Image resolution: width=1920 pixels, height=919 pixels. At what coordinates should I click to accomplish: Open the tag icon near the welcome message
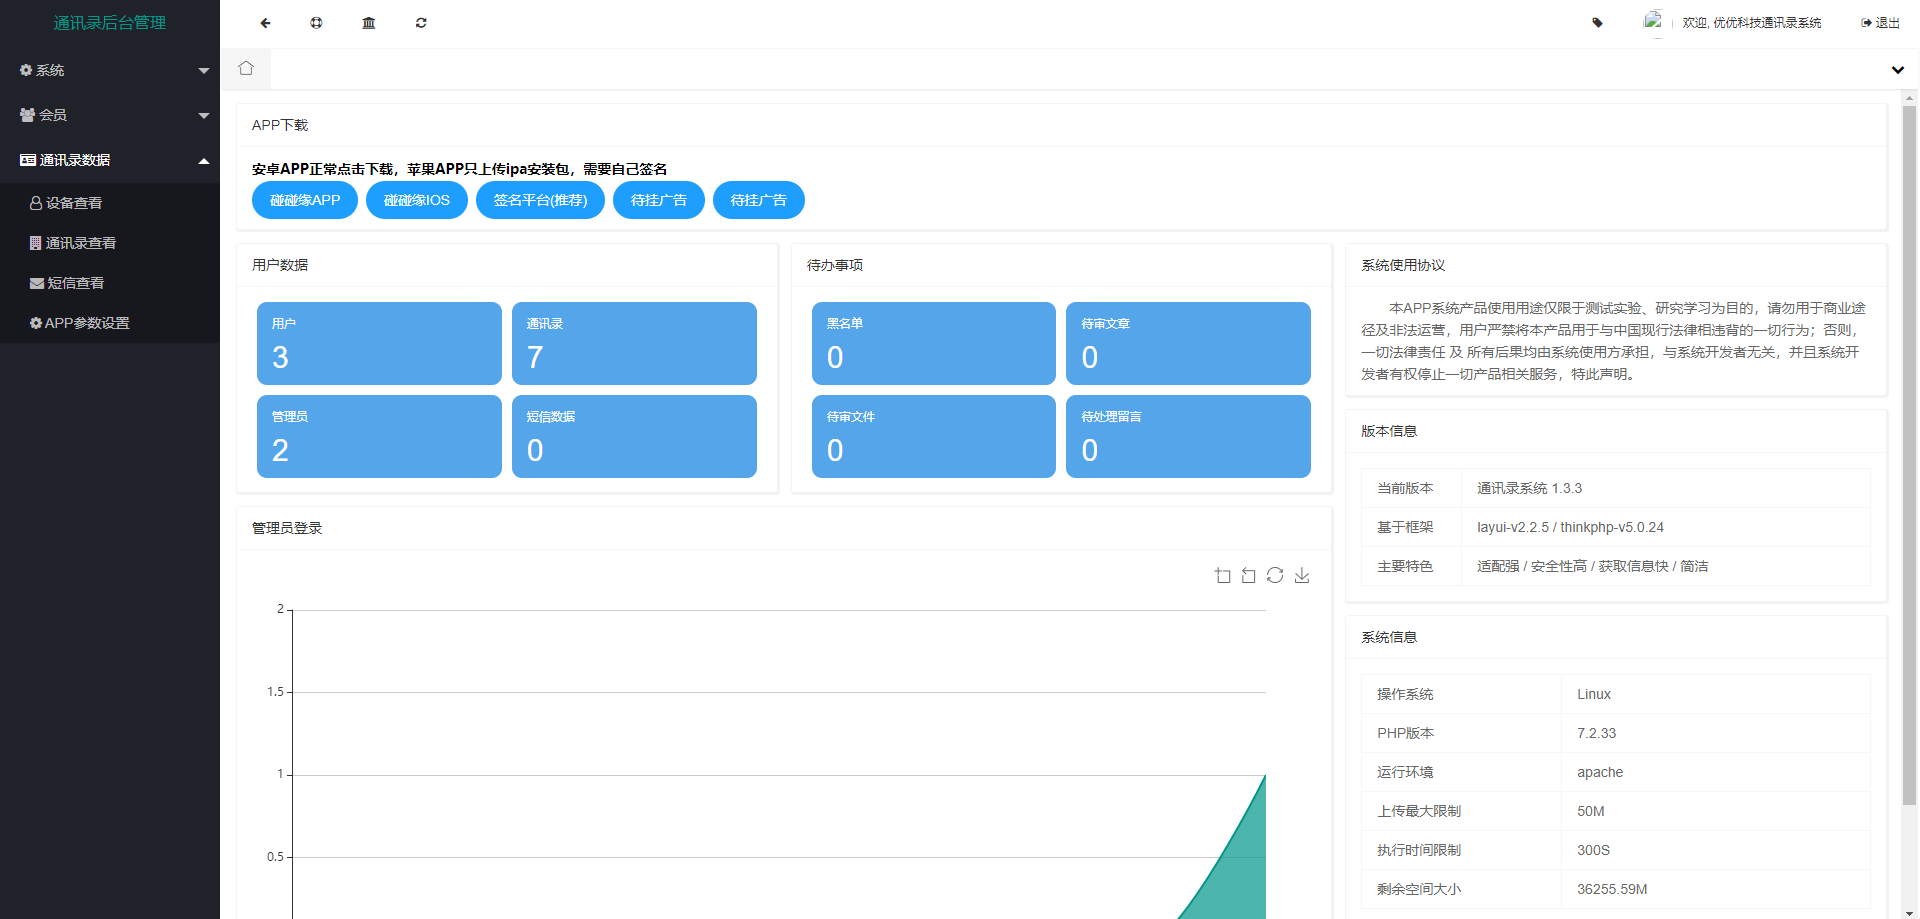[1597, 22]
